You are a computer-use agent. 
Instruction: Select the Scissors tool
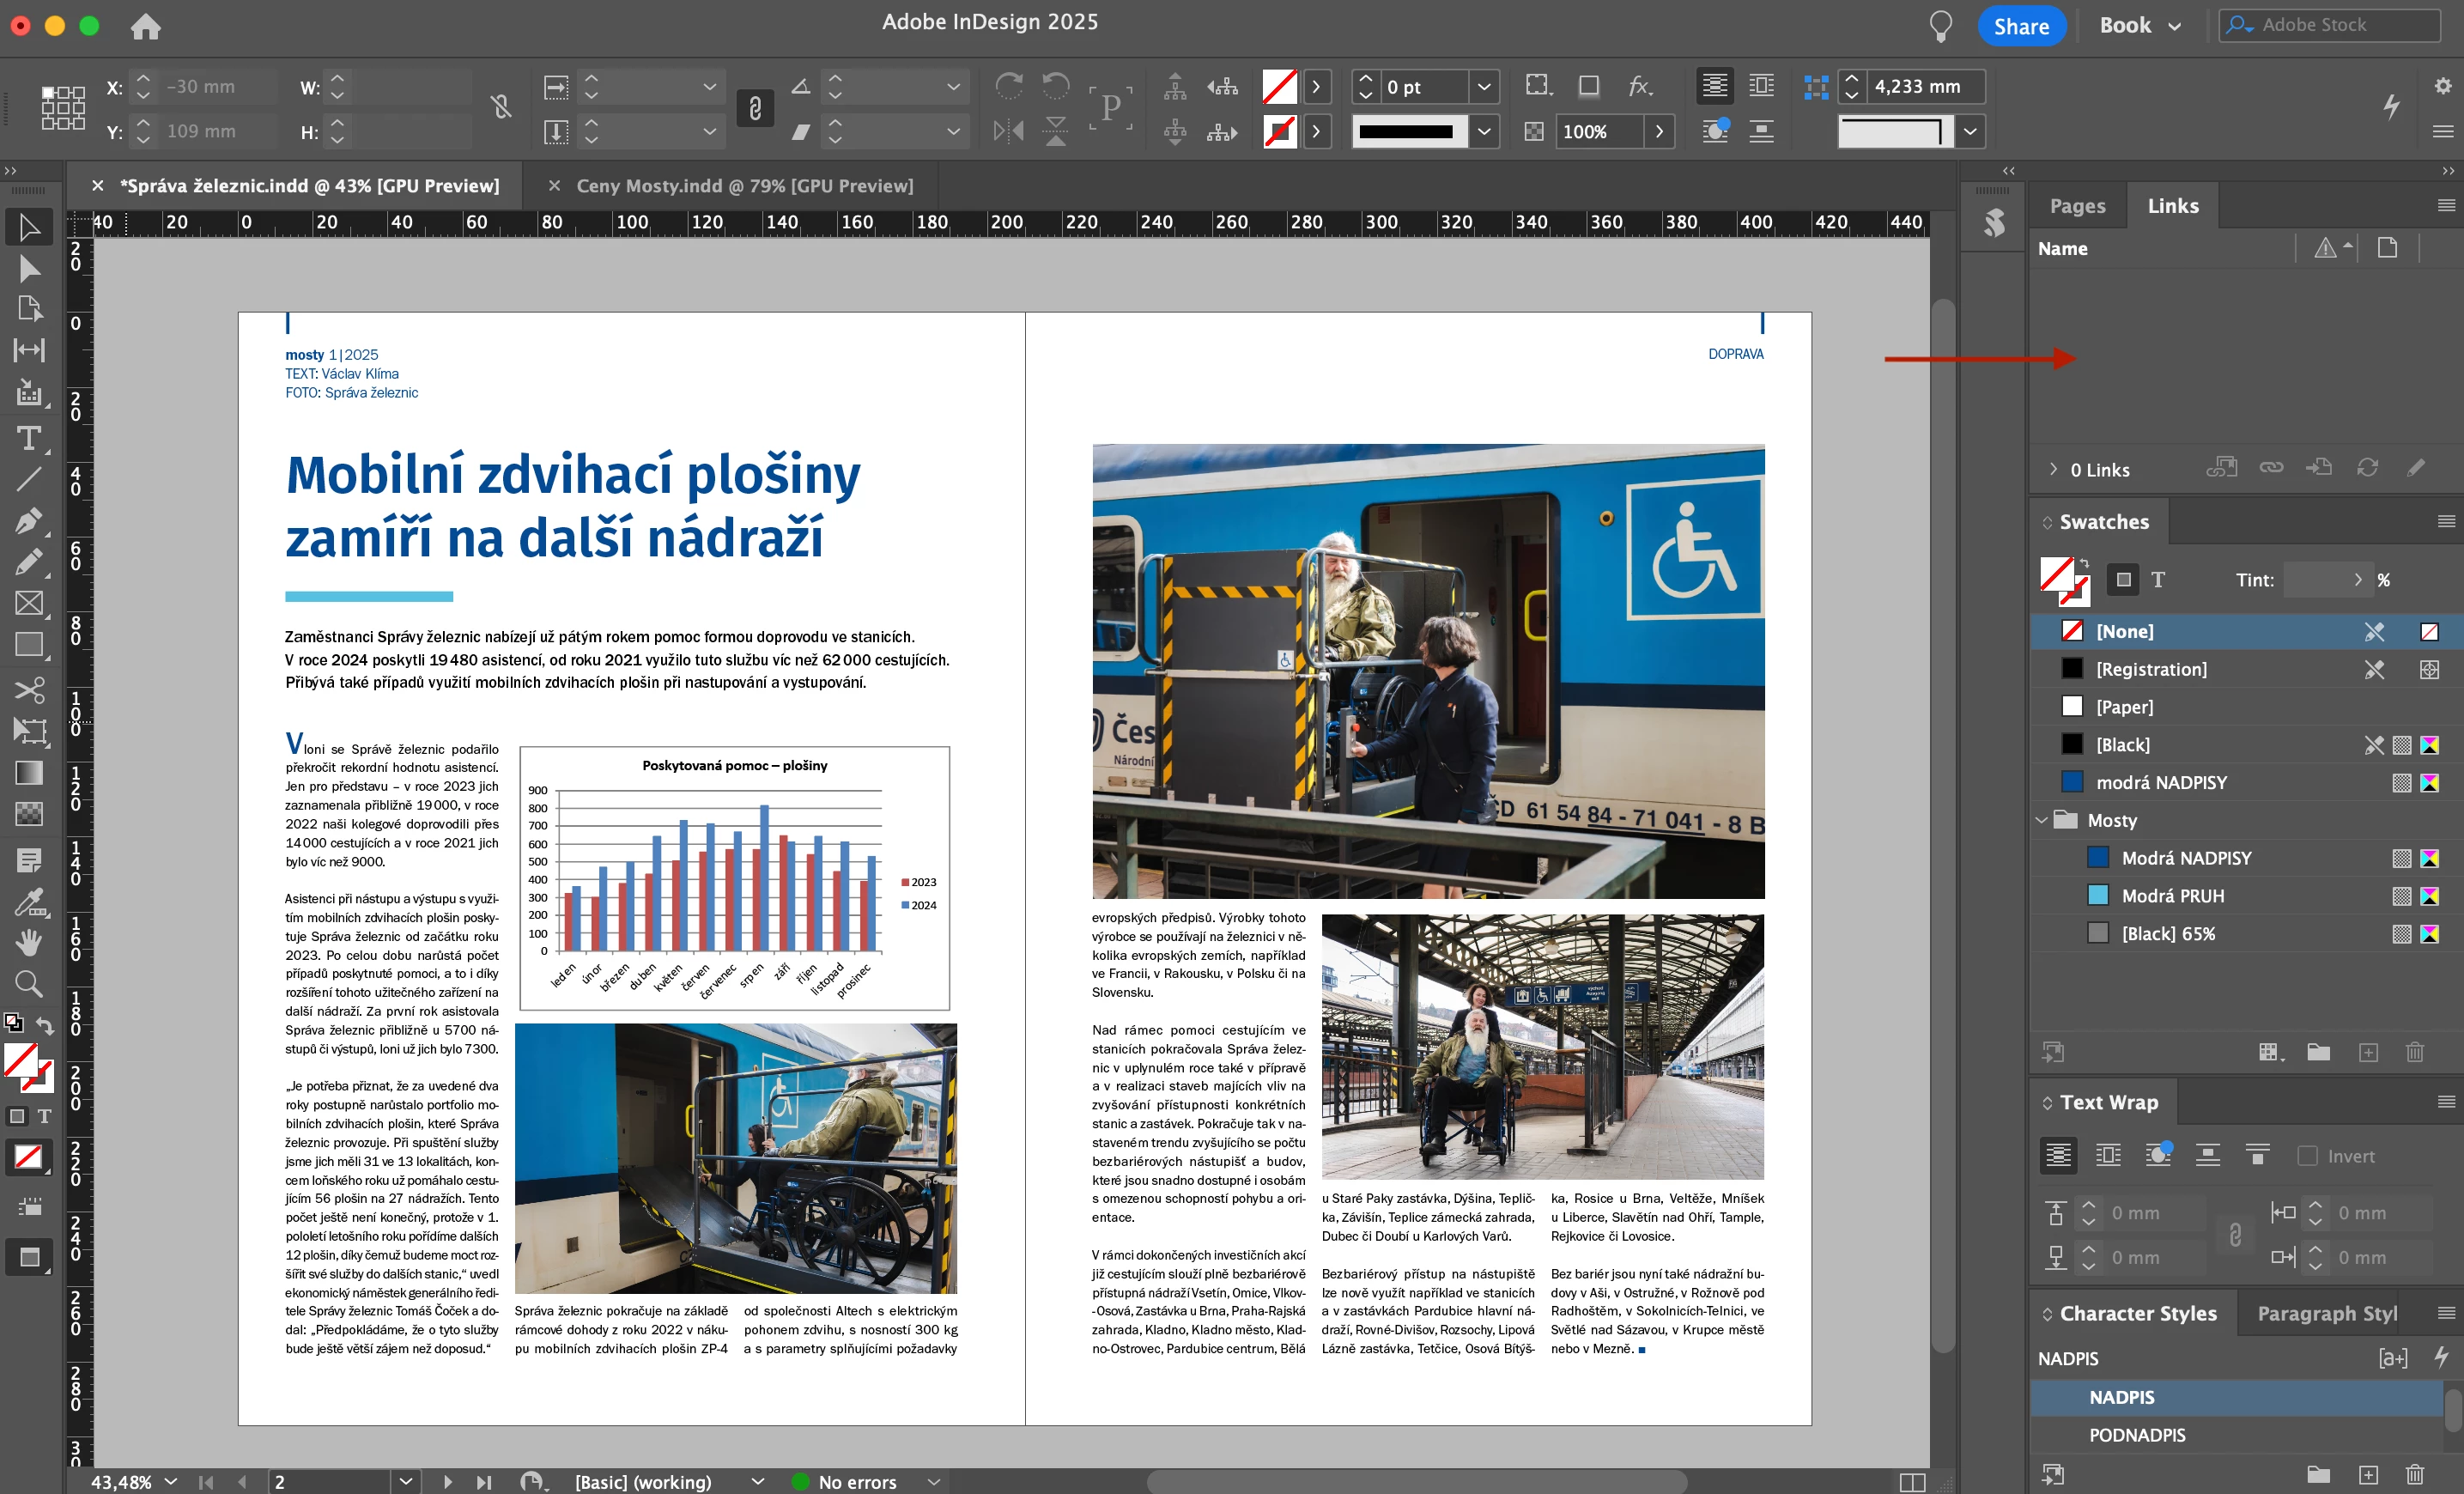point(29,690)
